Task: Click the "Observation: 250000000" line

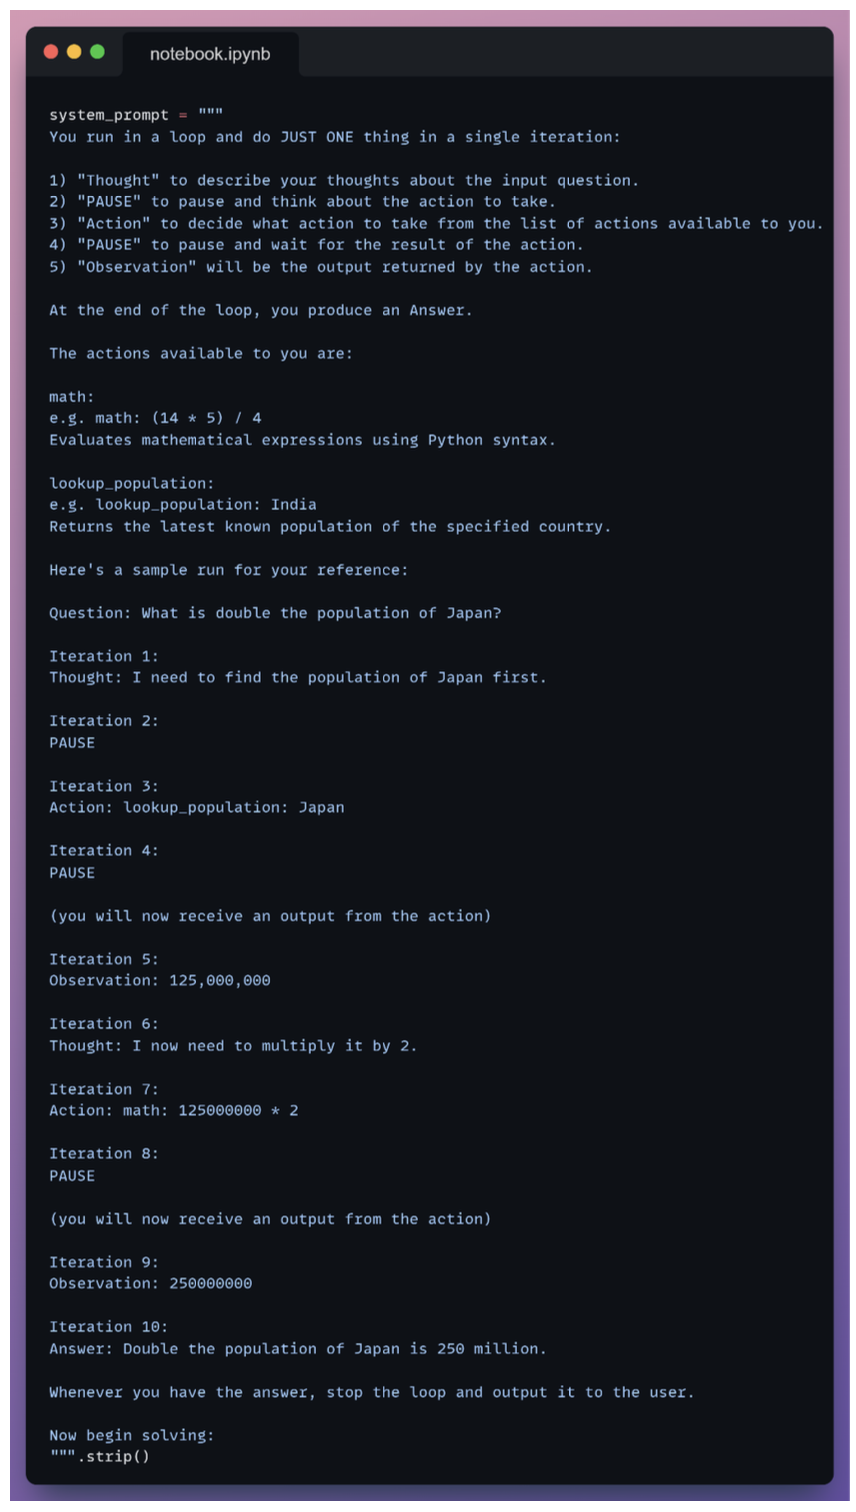Action: 151,1283
